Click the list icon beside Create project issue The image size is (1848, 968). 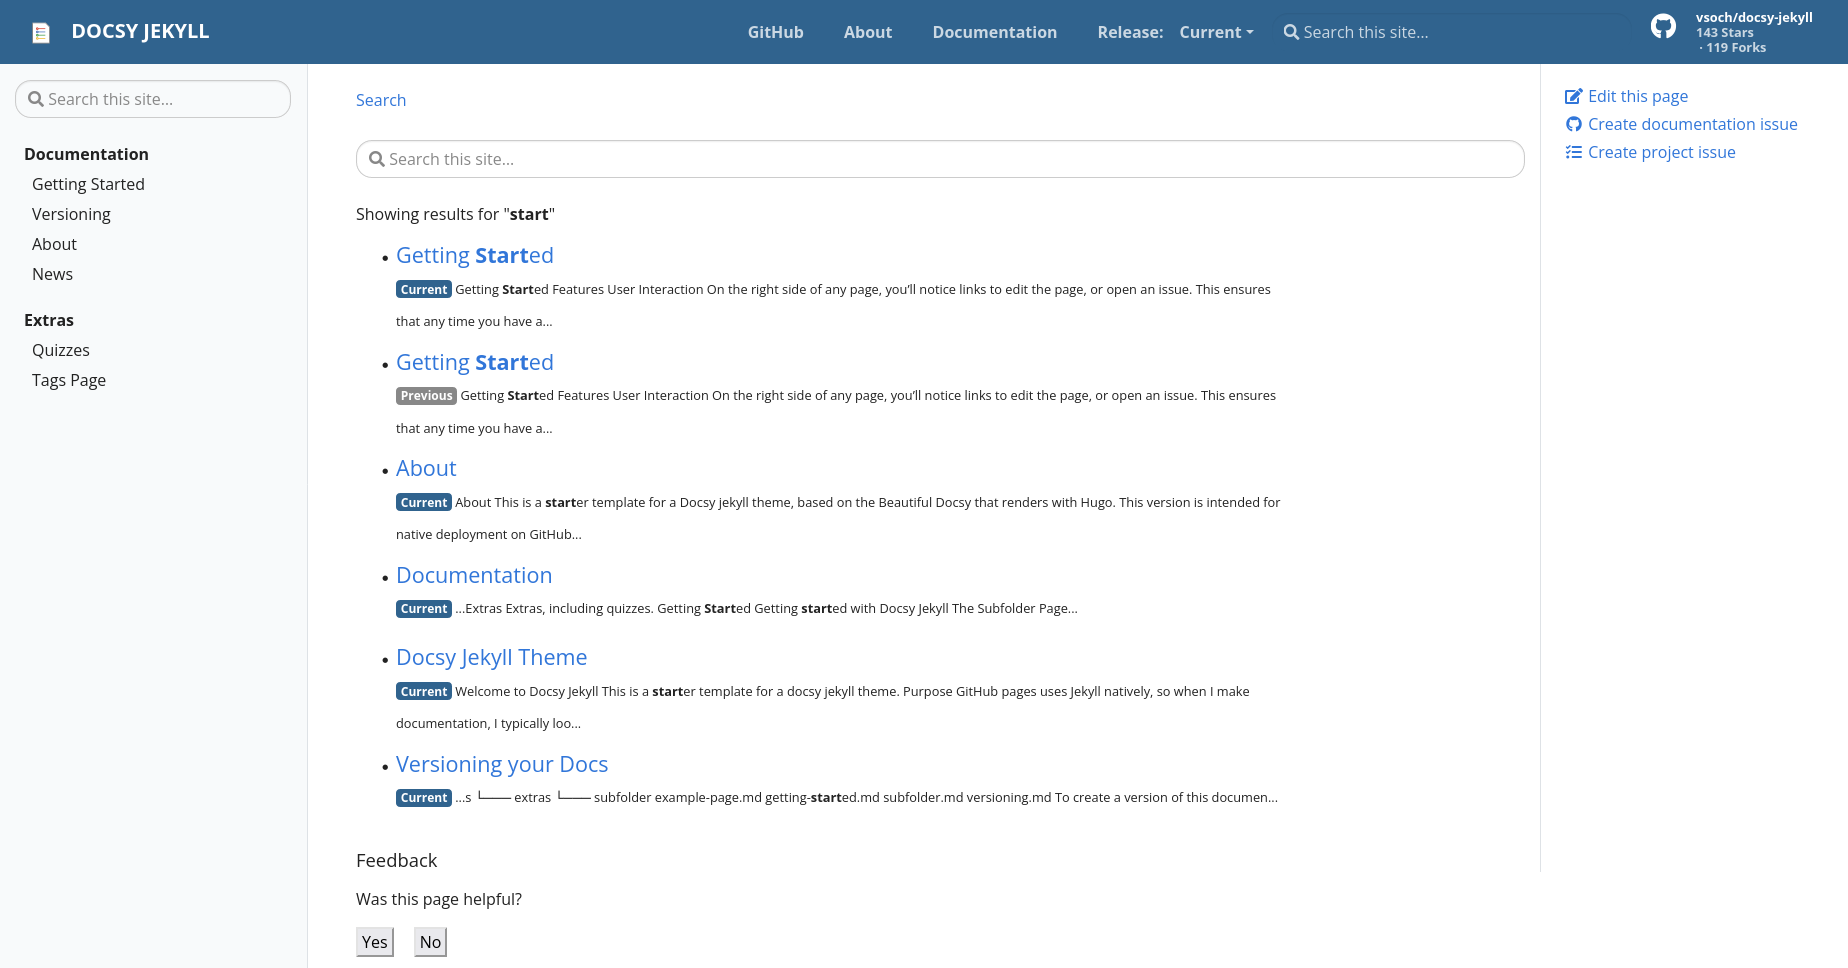[x=1574, y=151]
